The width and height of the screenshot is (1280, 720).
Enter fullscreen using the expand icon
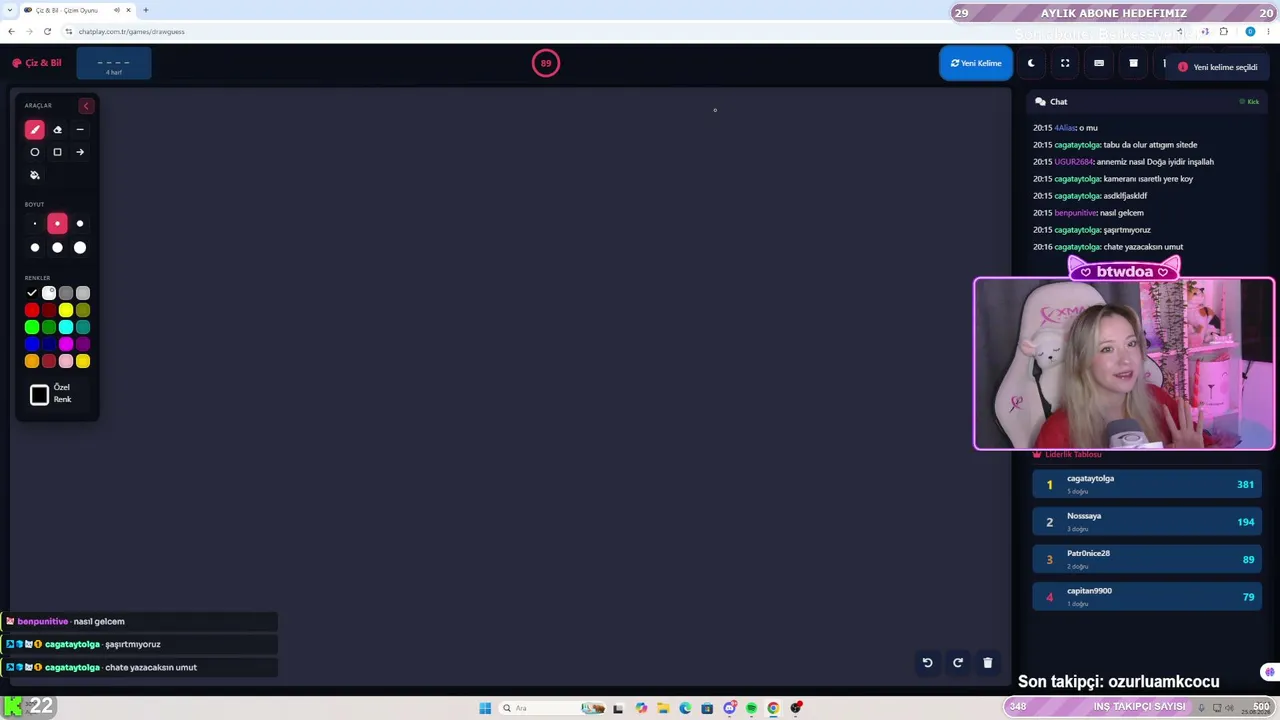[x=1065, y=63]
